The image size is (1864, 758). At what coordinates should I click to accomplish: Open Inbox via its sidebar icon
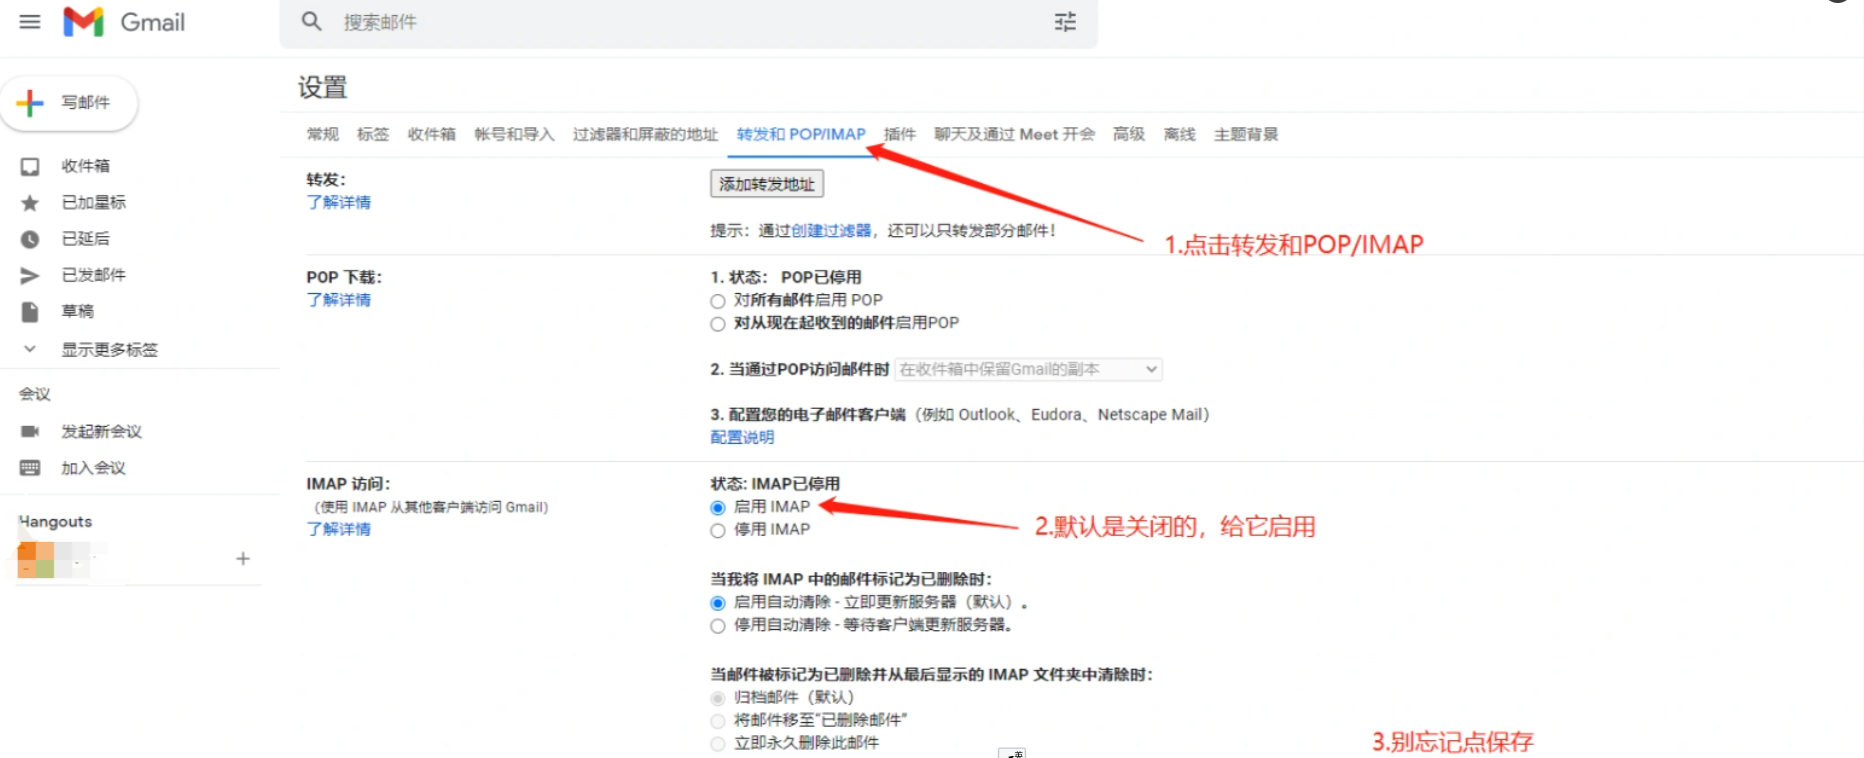pos(30,166)
